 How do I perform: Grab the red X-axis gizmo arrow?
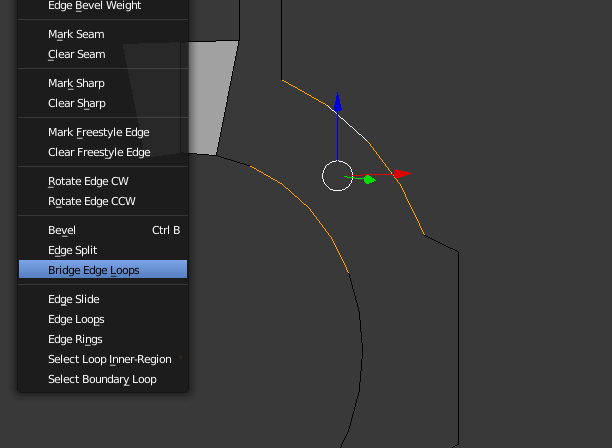[x=402, y=174]
